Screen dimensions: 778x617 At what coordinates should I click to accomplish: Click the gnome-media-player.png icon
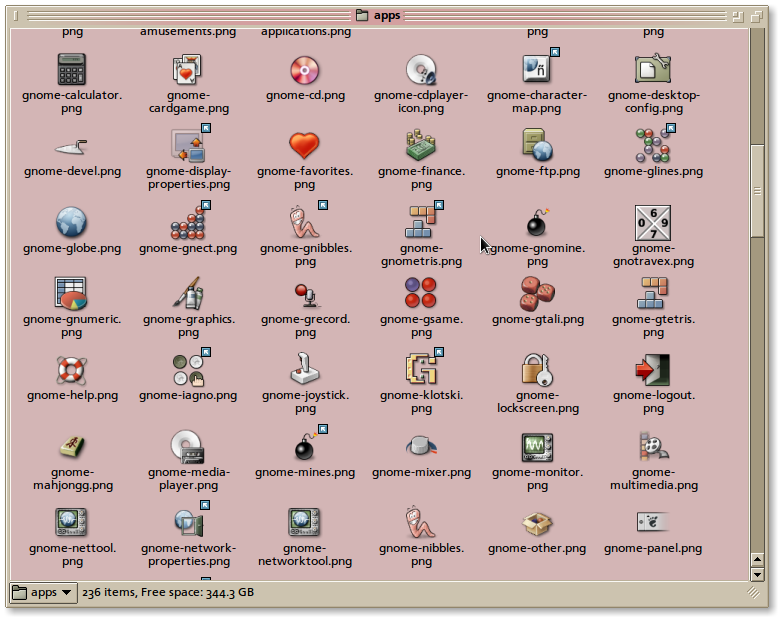tap(187, 446)
